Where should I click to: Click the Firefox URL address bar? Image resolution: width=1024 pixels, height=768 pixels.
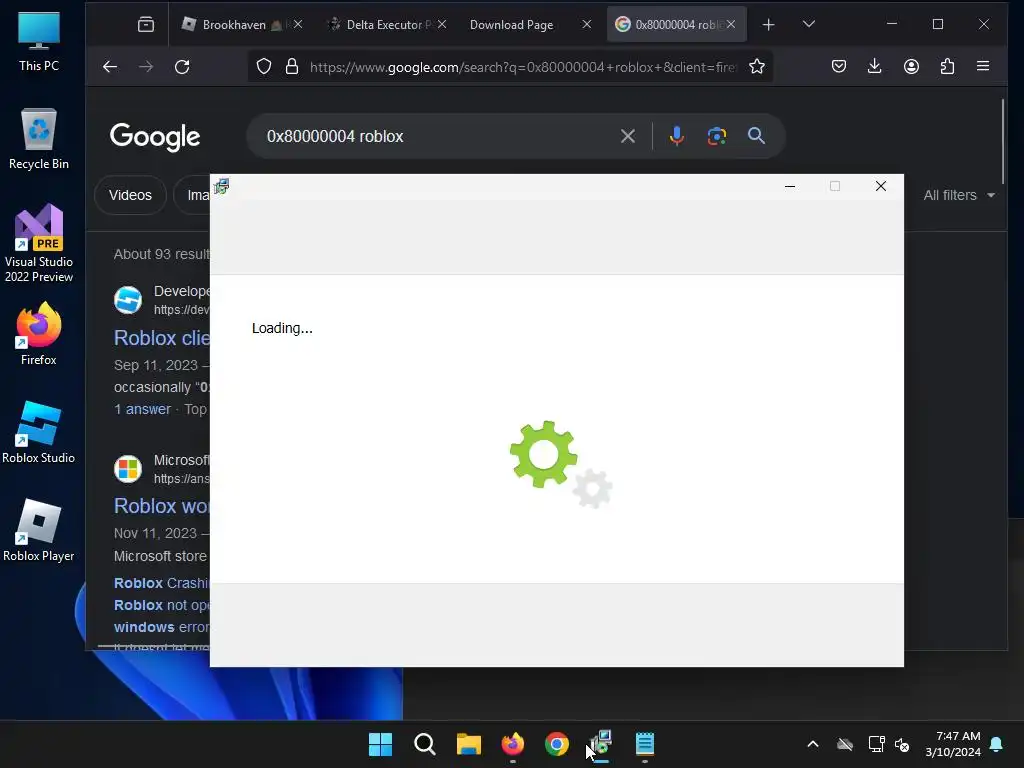point(522,67)
